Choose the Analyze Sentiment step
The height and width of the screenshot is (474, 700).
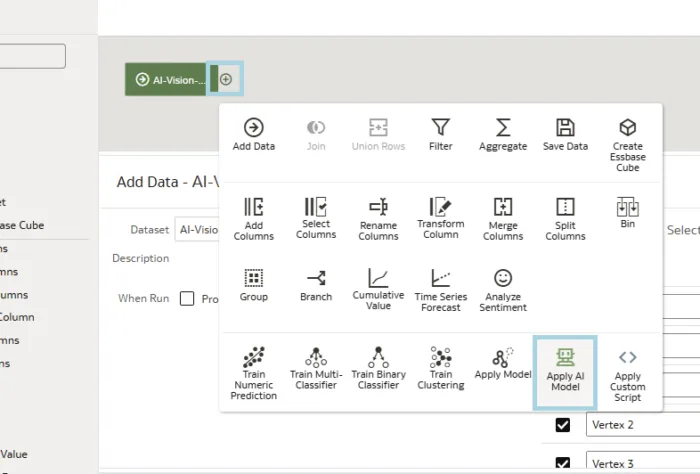tap(503, 278)
